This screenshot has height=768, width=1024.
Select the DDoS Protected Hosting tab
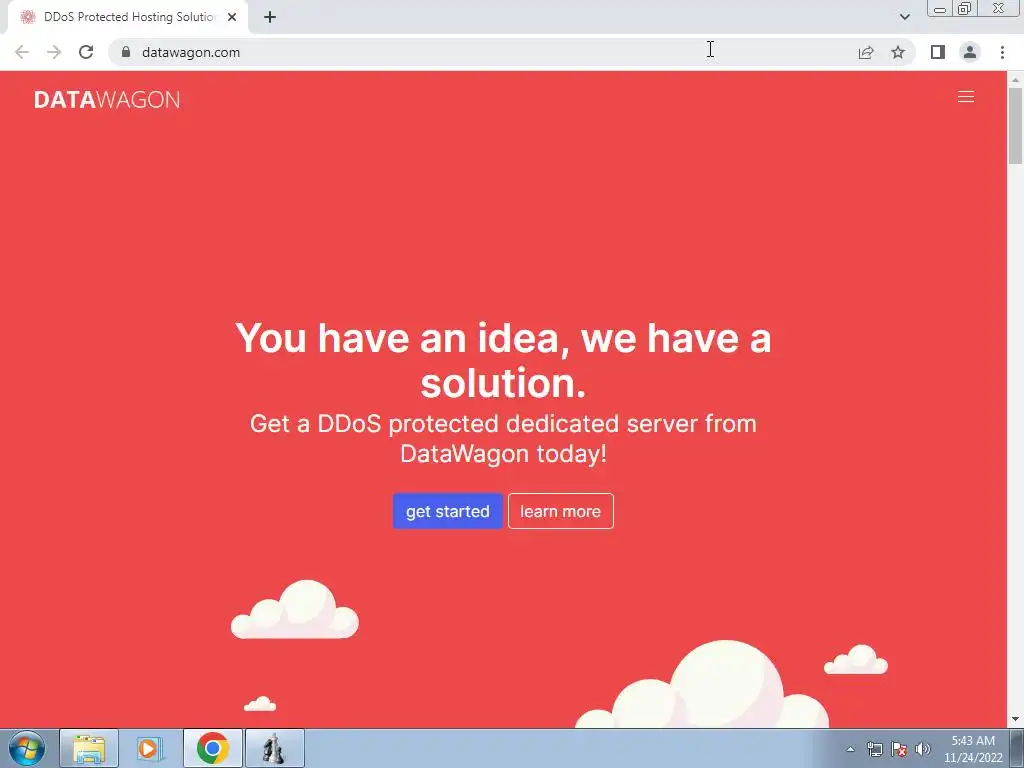pyautogui.click(x=129, y=17)
